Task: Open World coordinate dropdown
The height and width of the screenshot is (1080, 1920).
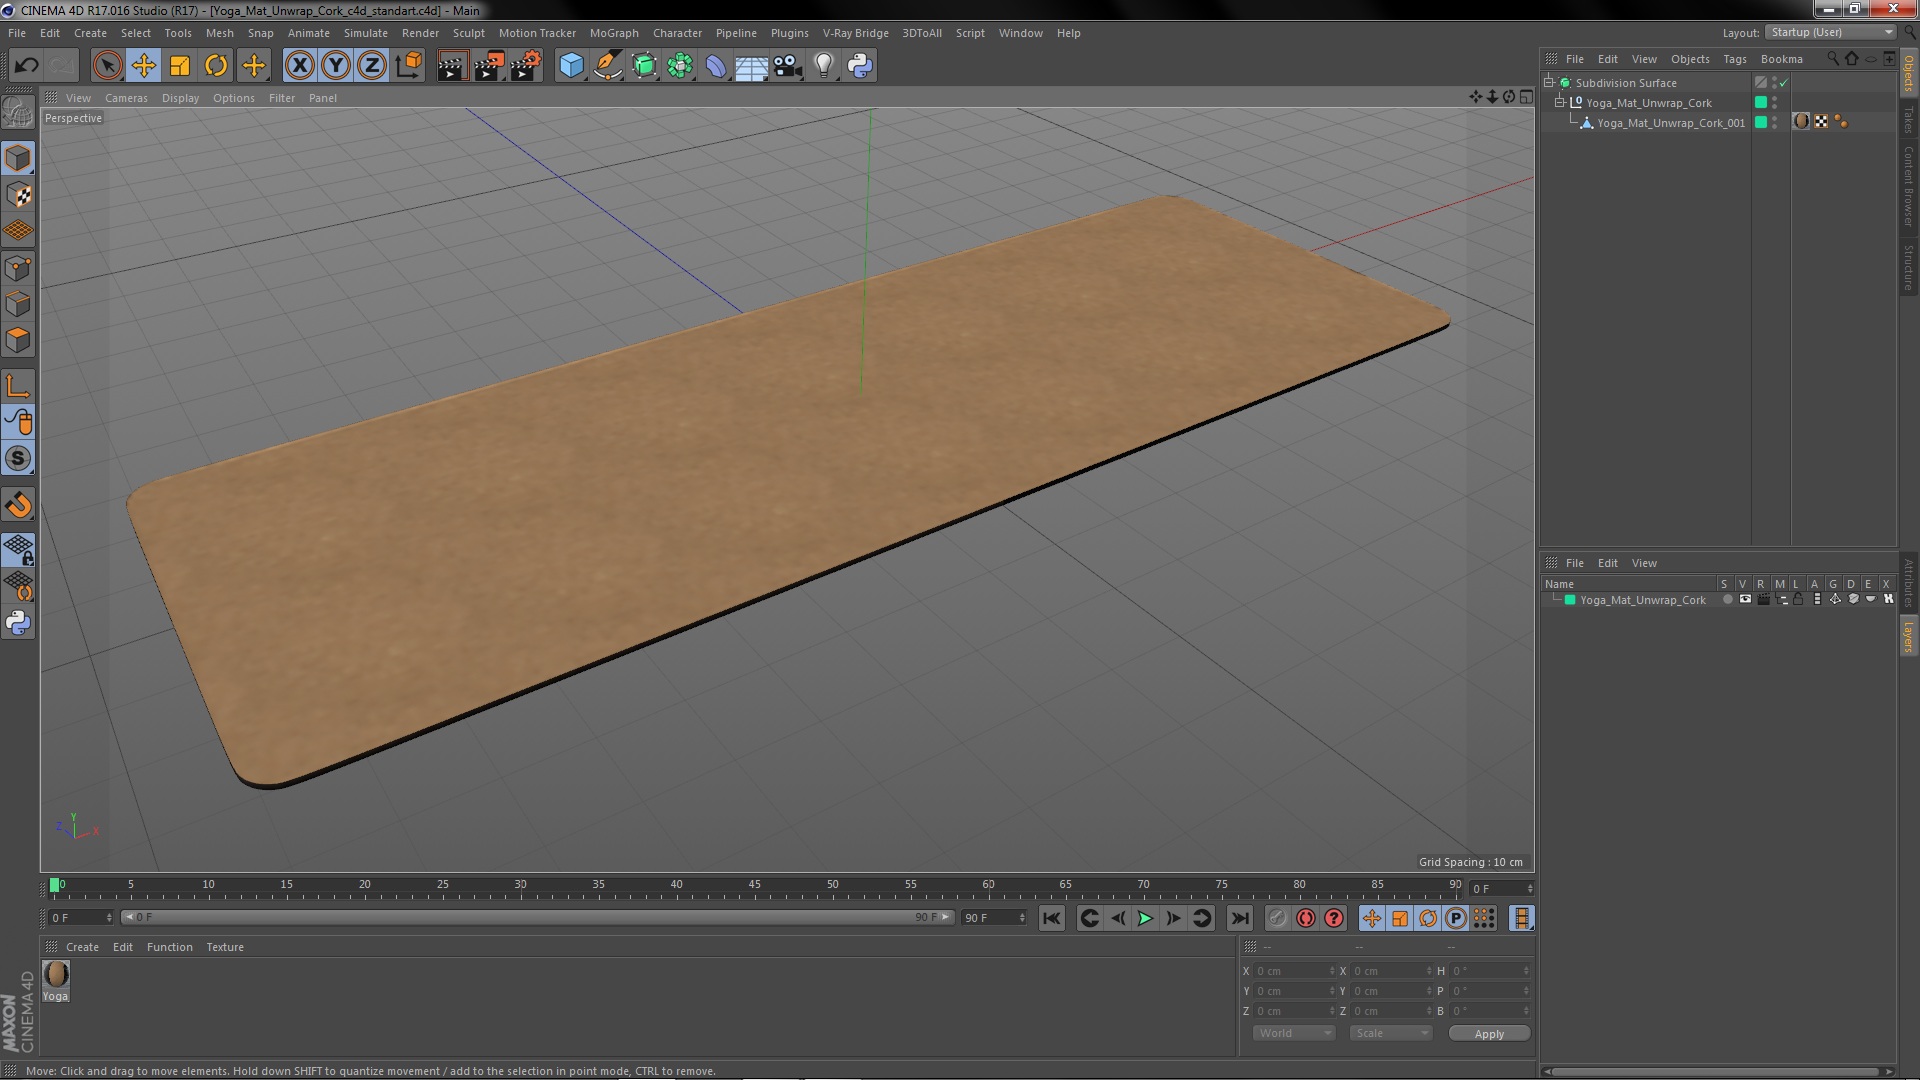Action: click(1294, 1034)
